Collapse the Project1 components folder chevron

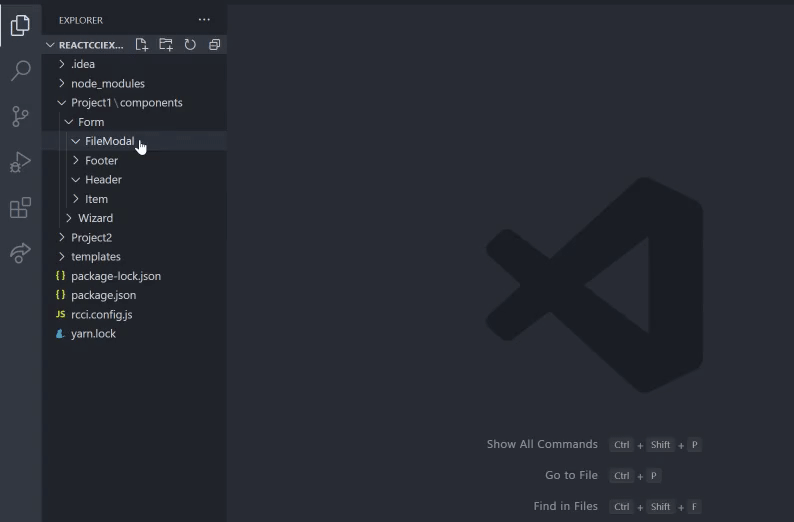coord(62,103)
